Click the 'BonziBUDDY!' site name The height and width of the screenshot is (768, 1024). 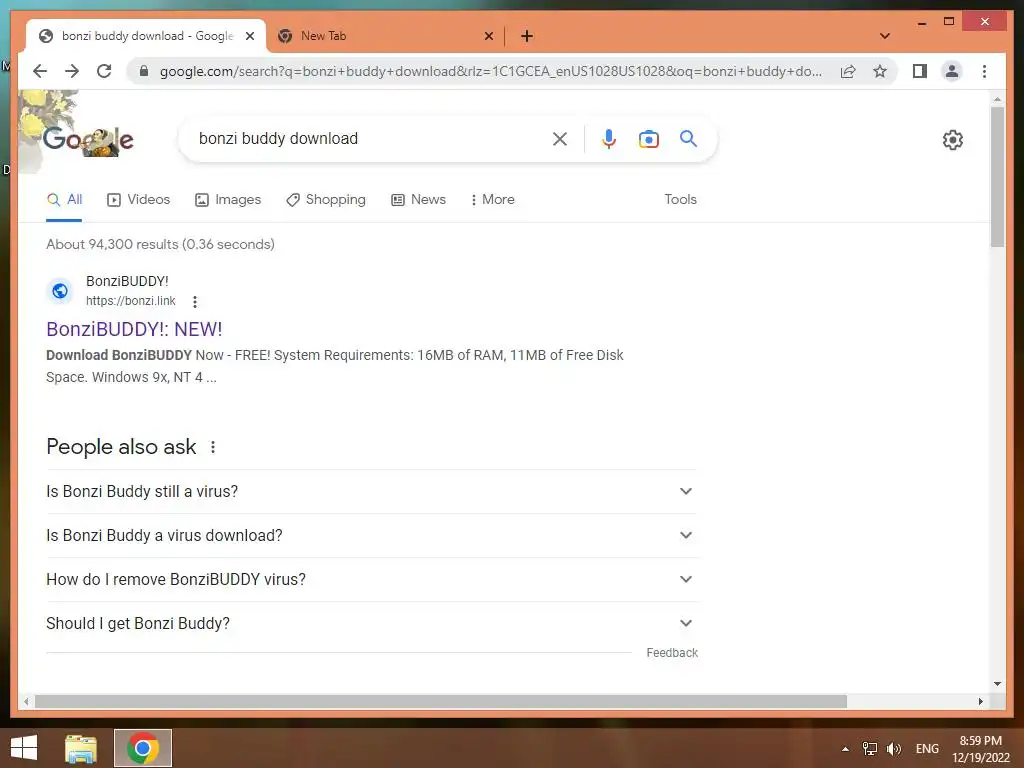tap(127, 281)
